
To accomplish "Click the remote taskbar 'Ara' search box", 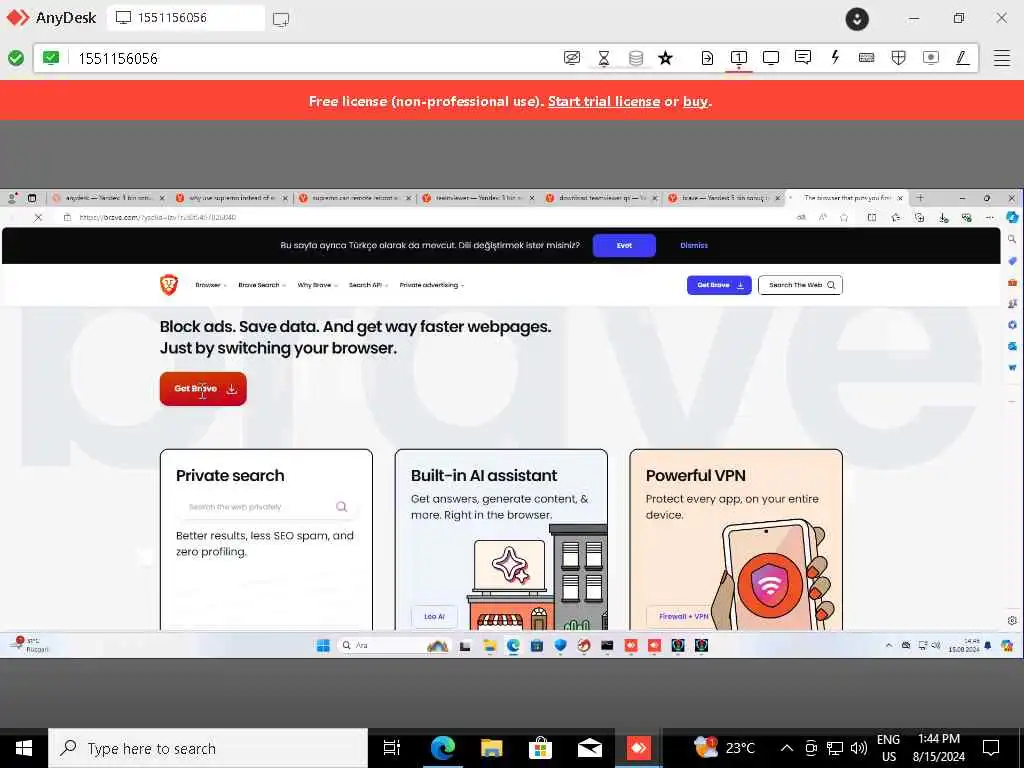I will [392, 645].
